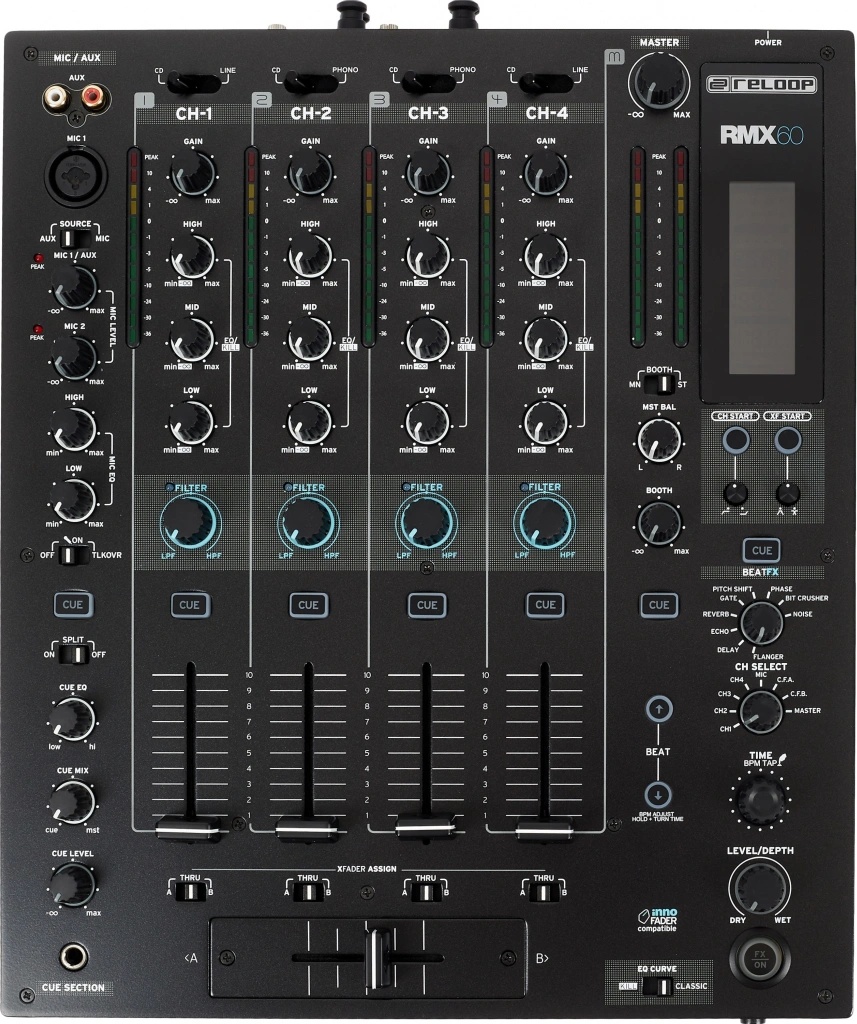Image resolution: width=857 pixels, height=1024 pixels.
Task: Toggle the SOURCE AUX/MIC switch
Action: 74,238
